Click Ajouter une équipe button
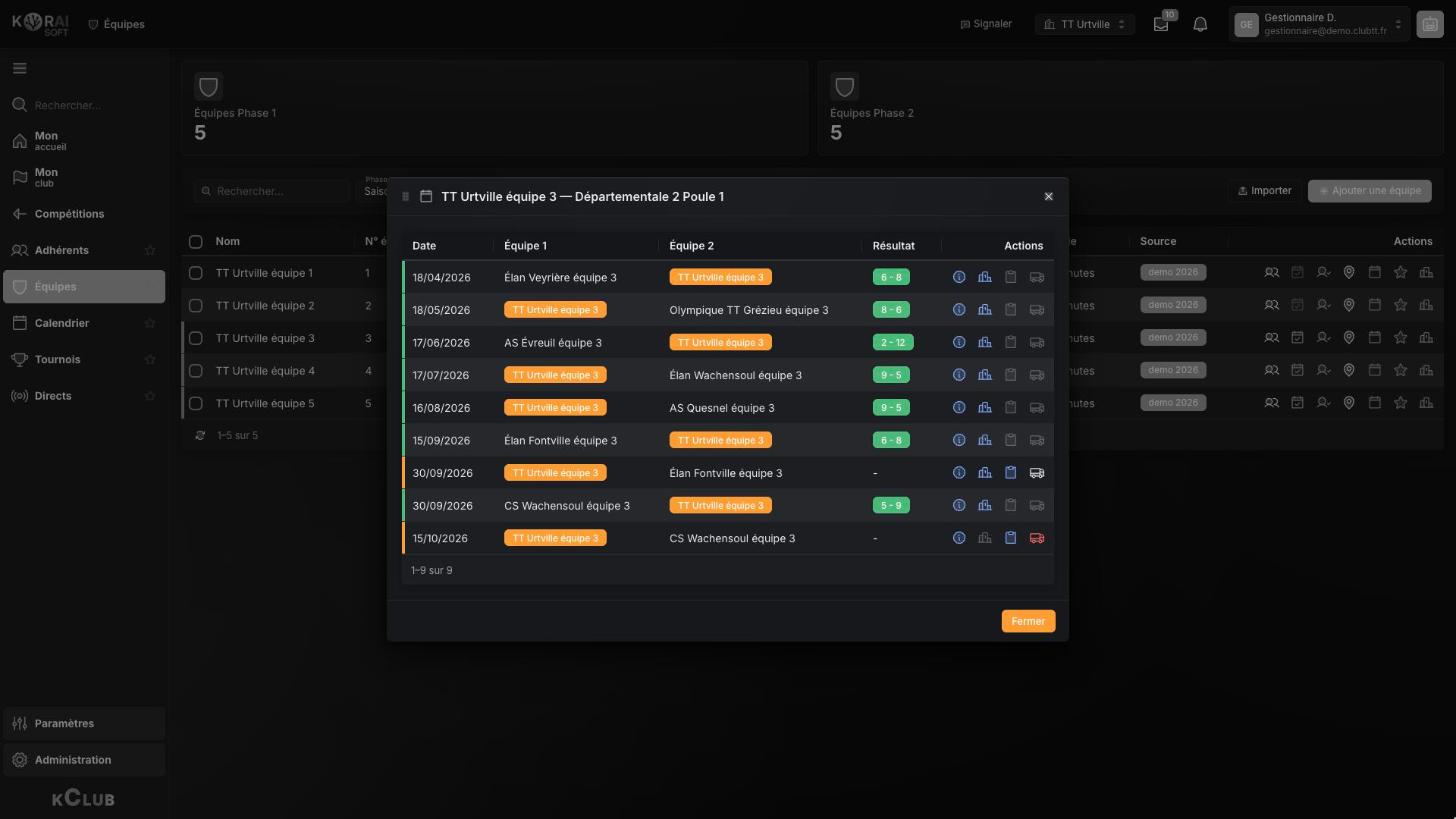The height and width of the screenshot is (819, 1456). (x=1370, y=191)
